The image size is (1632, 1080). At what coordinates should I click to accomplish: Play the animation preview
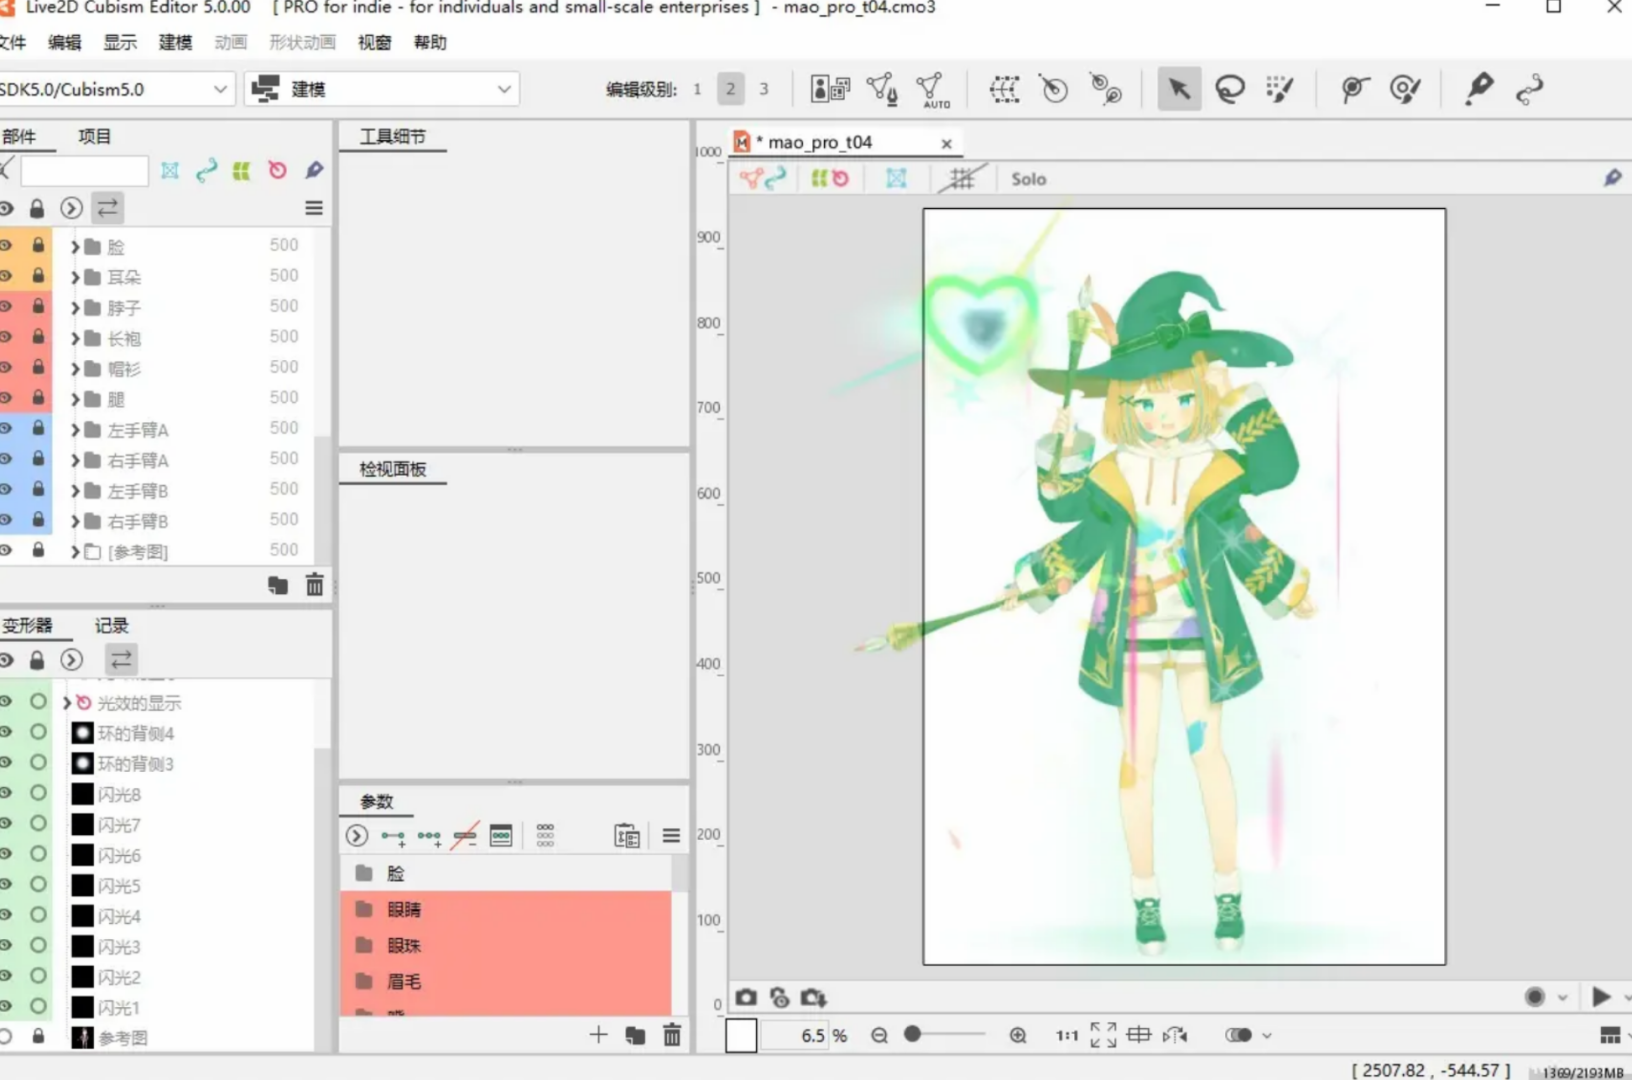(x=1600, y=997)
